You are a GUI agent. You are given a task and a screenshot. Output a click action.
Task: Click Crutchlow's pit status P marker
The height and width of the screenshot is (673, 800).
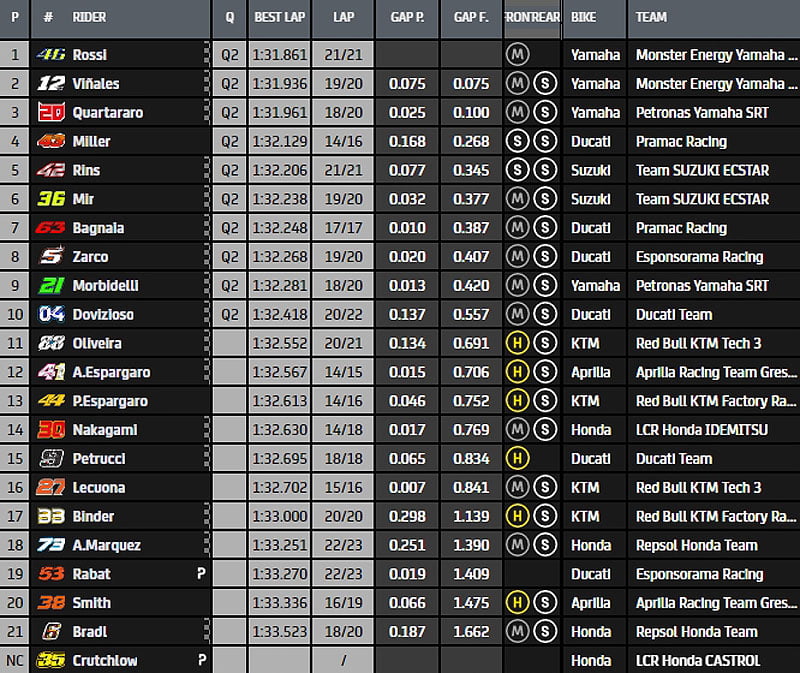point(202,660)
